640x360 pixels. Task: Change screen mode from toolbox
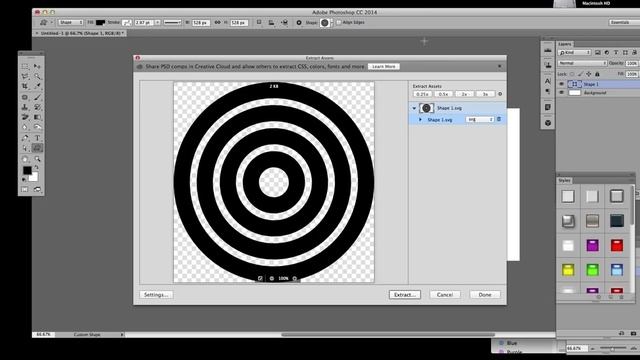point(37,189)
